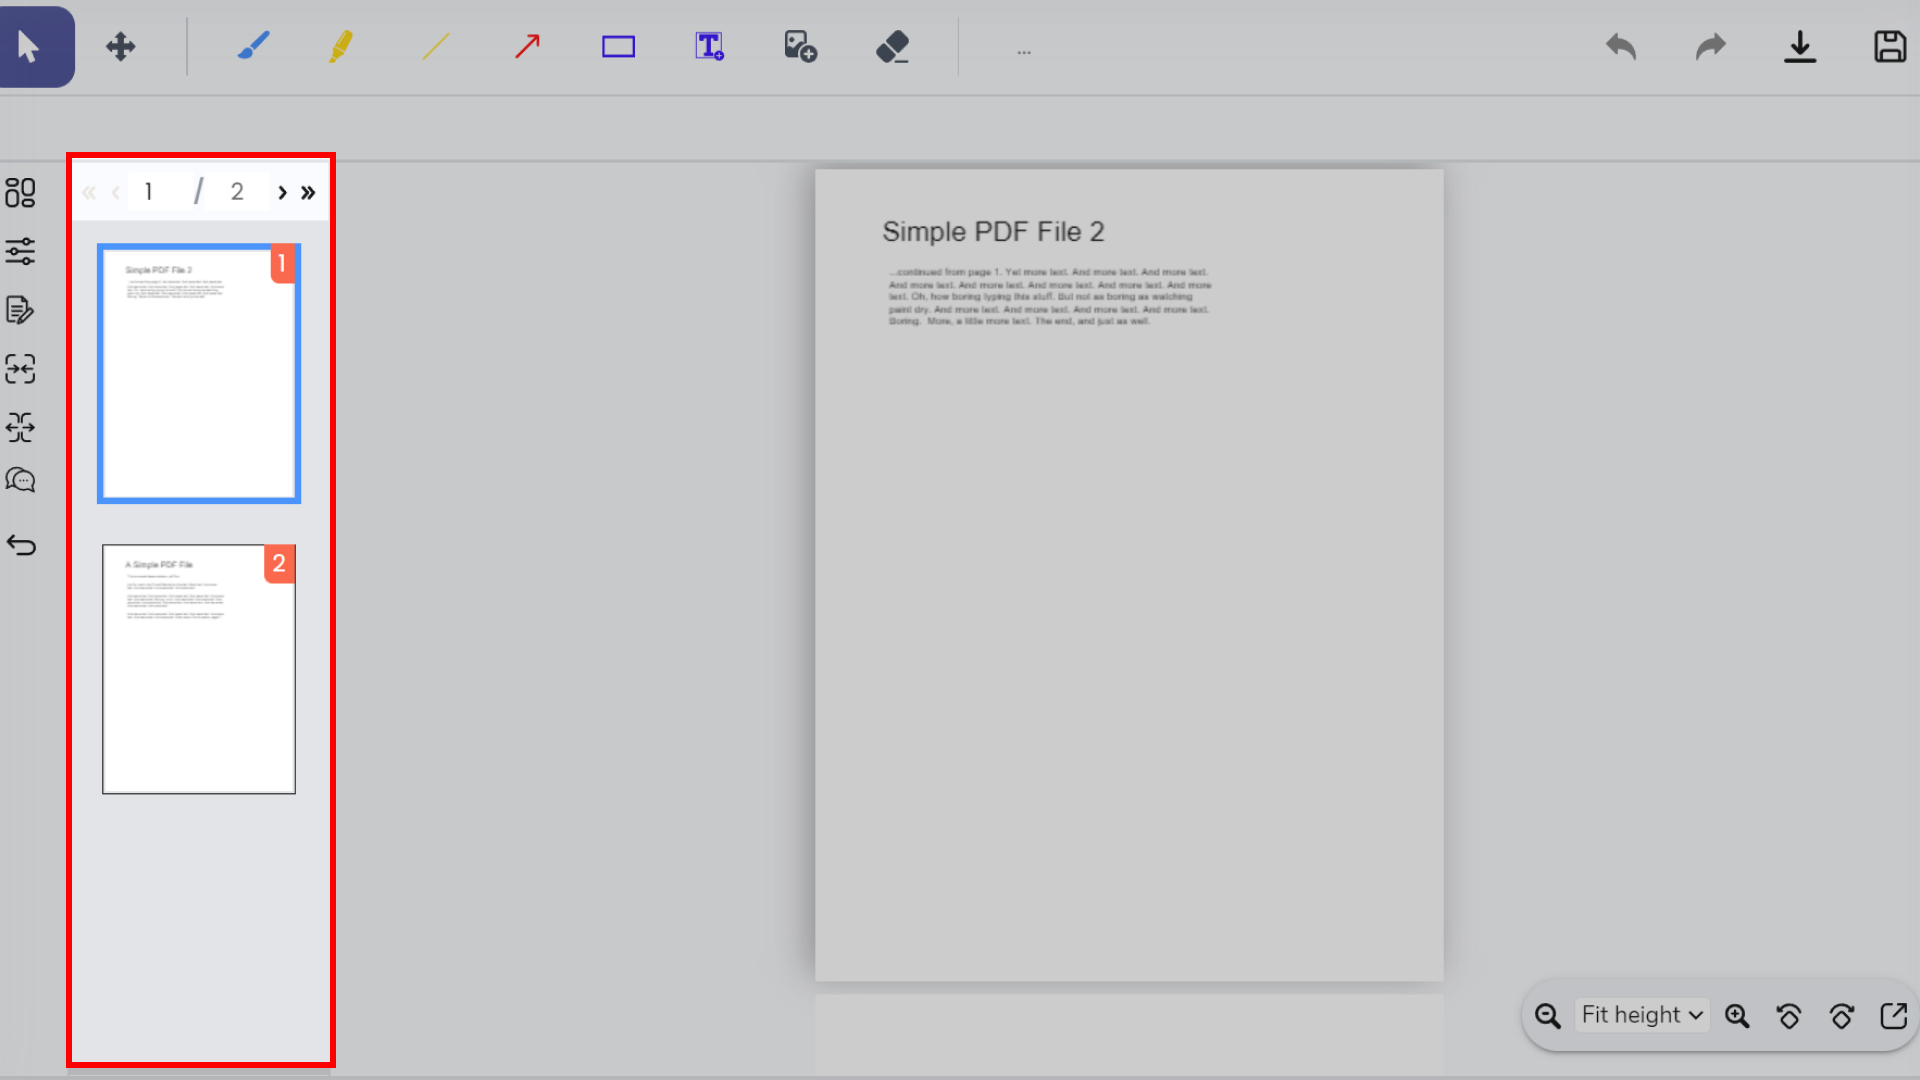Select page 2 thumbnail
Viewport: 1920px width, 1080px height.
199,669
